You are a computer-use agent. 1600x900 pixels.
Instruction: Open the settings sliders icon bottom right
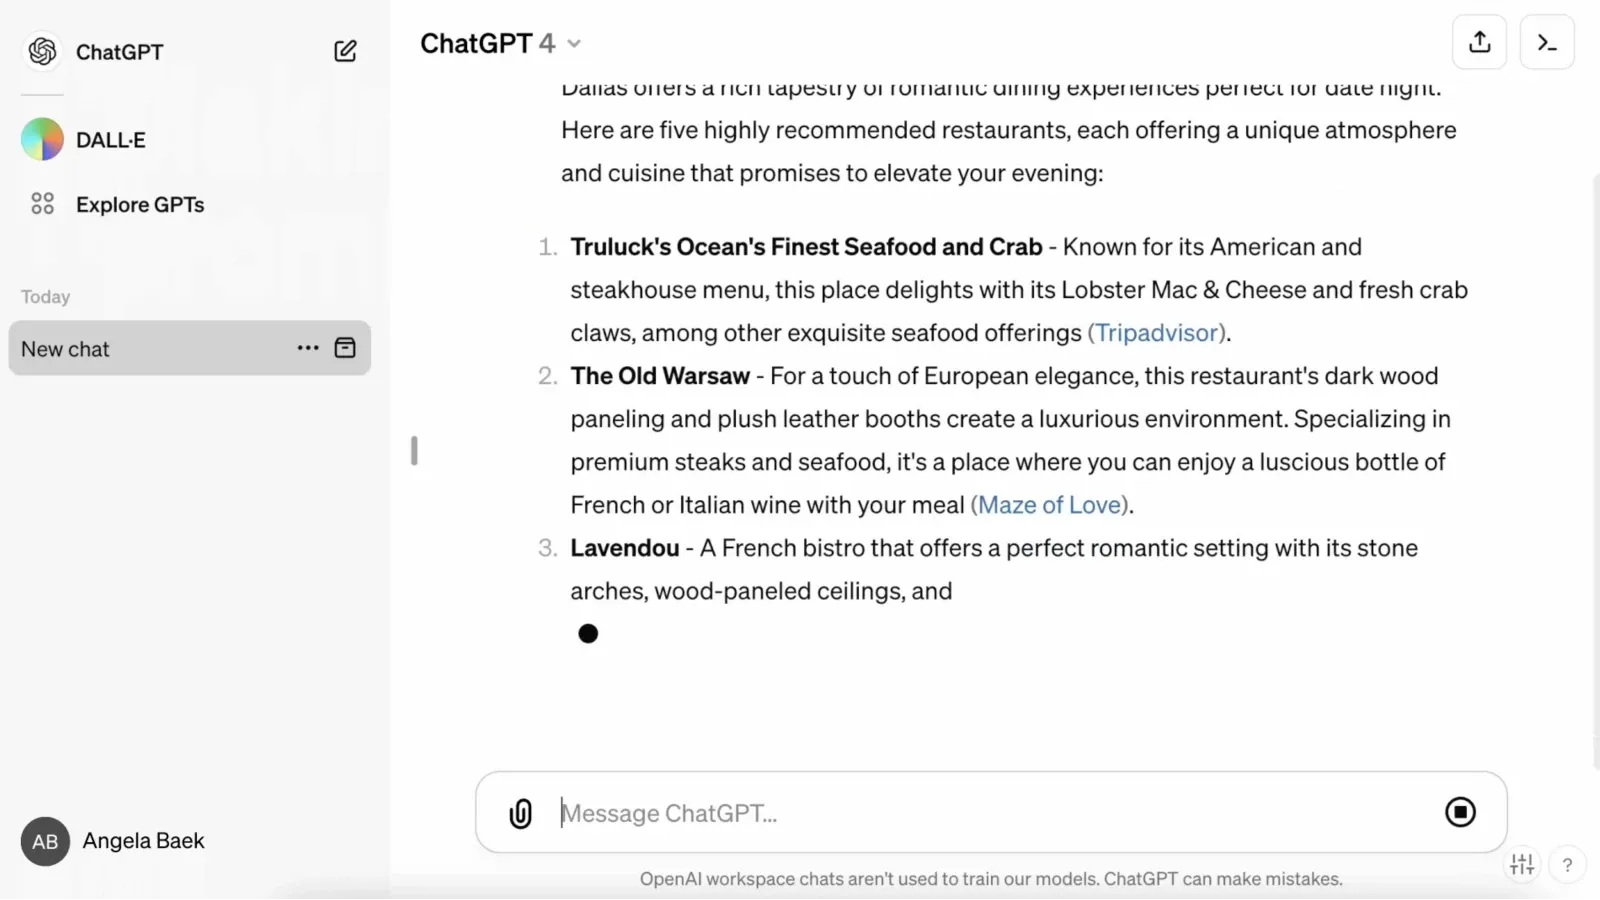[1521, 864]
